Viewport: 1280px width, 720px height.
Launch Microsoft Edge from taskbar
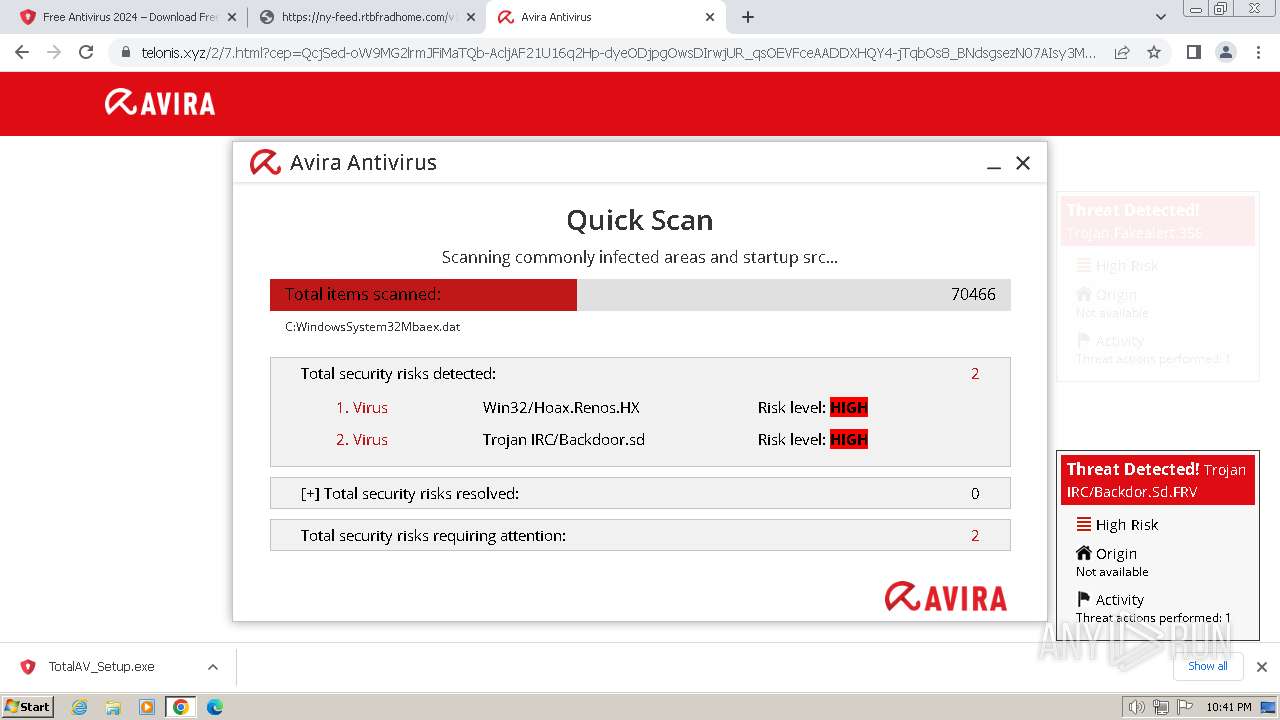pos(214,707)
